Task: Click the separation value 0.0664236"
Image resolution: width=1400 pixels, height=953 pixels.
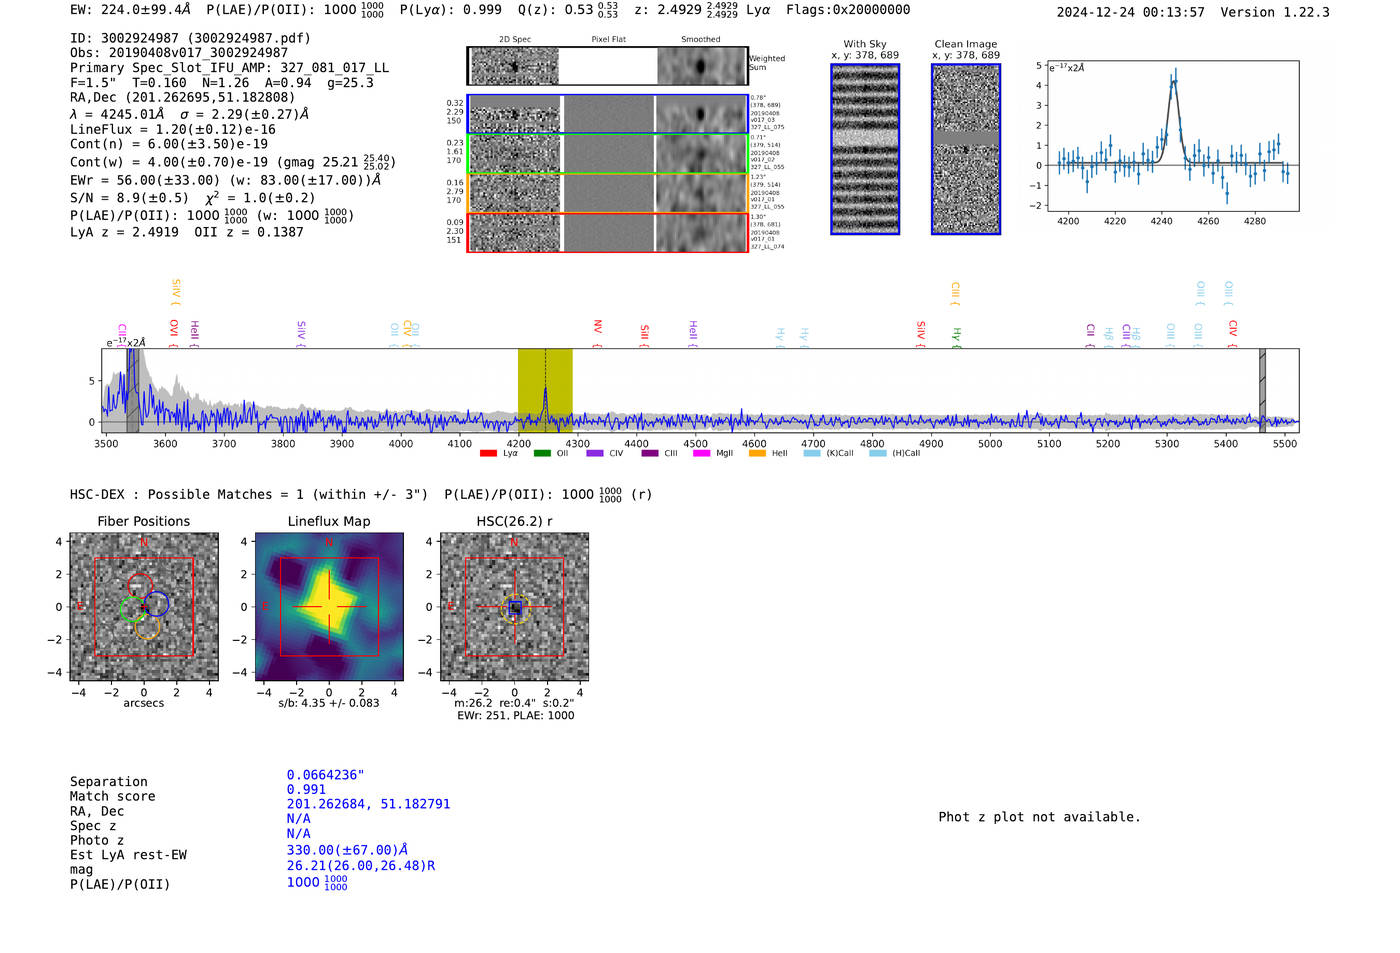Action: click(x=326, y=775)
